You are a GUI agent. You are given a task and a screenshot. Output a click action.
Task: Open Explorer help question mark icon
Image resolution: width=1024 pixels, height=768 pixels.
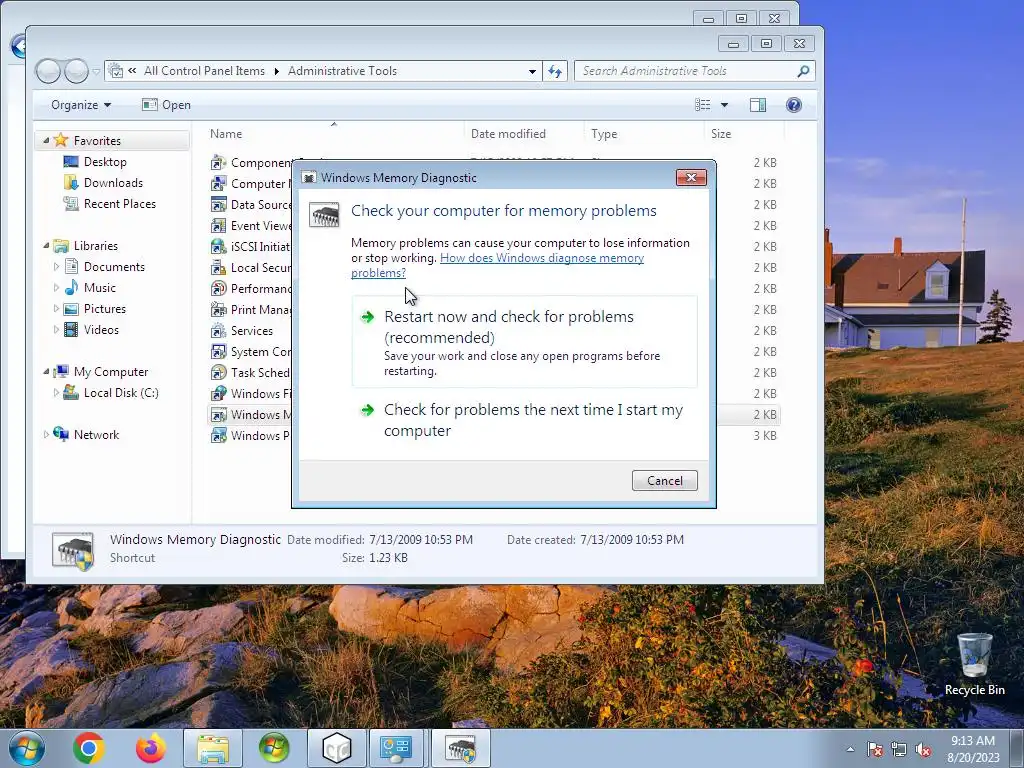[793, 105]
